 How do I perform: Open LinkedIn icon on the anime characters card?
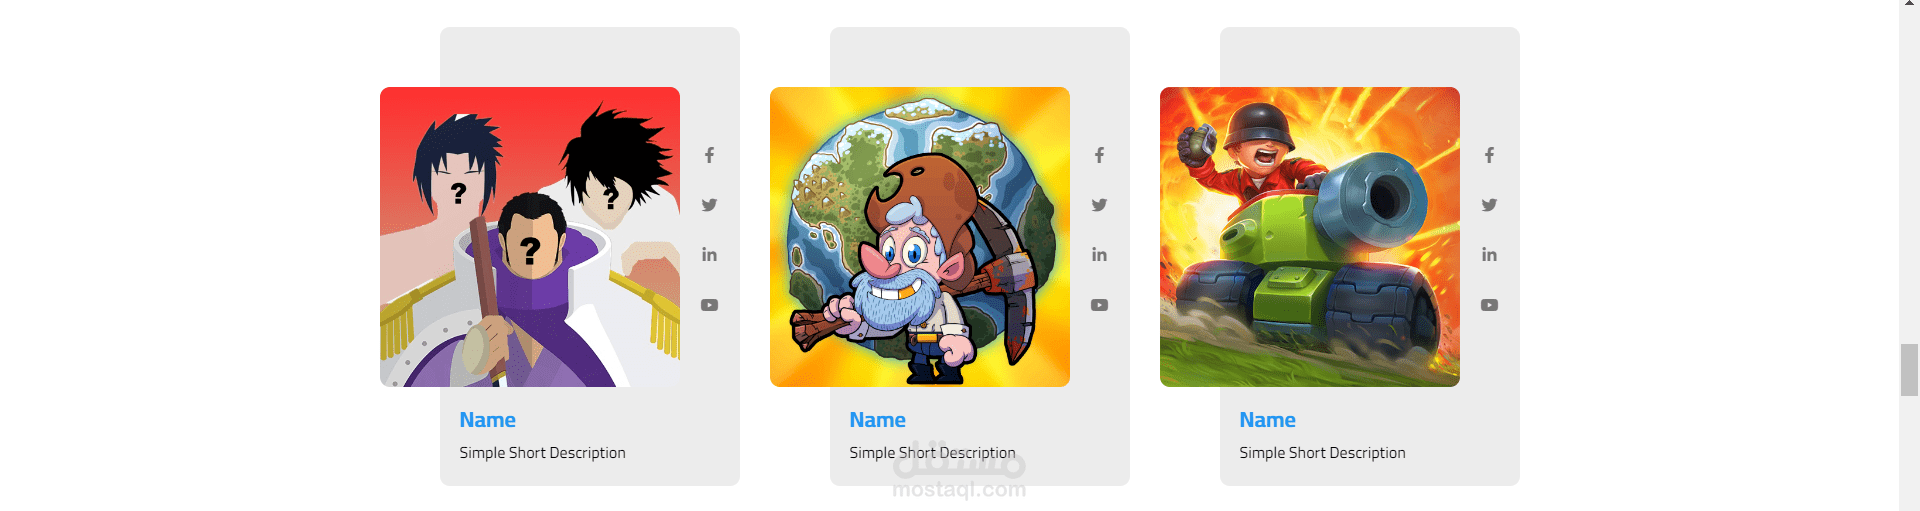point(709,255)
